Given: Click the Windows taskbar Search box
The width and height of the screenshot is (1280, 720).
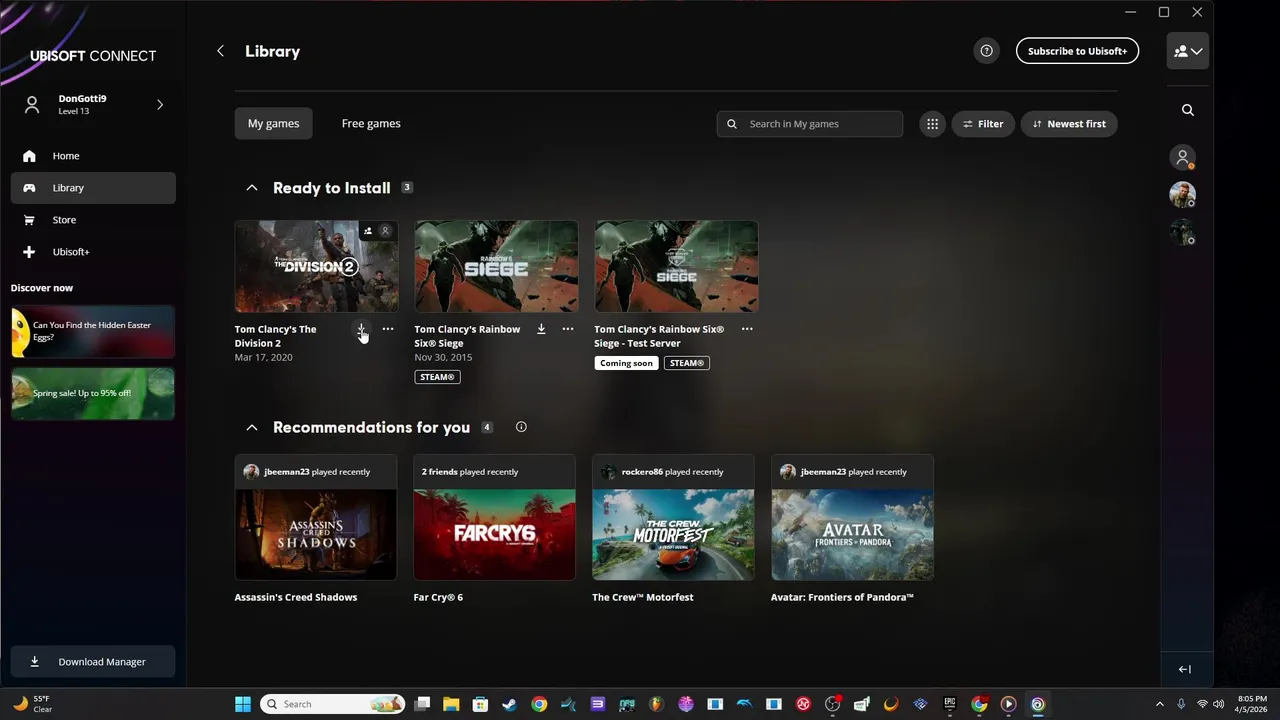Looking at the screenshot, I should pyautogui.click(x=332, y=704).
